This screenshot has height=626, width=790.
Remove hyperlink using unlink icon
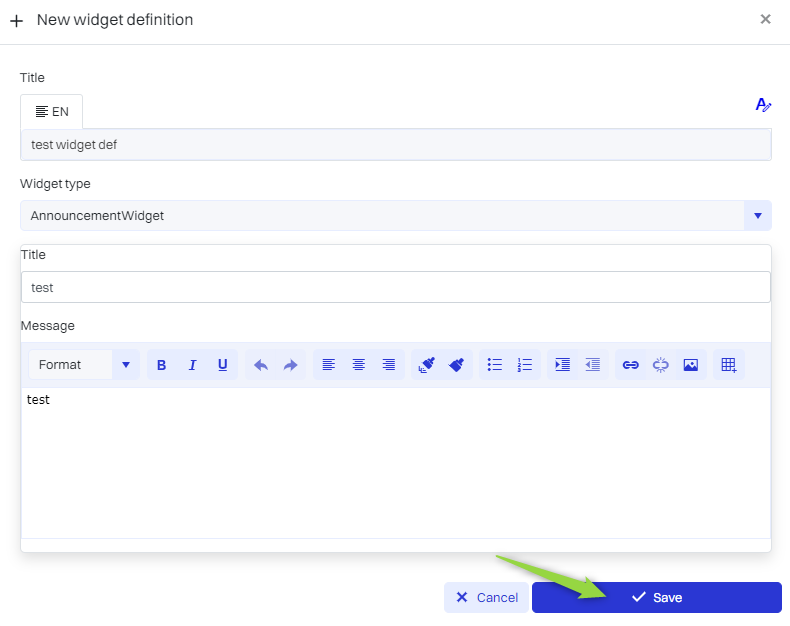(x=661, y=365)
